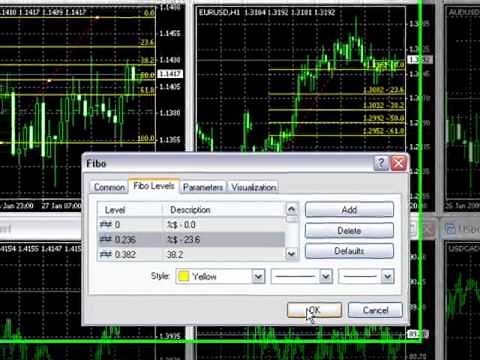Click the Delete level button

tap(349, 230)
